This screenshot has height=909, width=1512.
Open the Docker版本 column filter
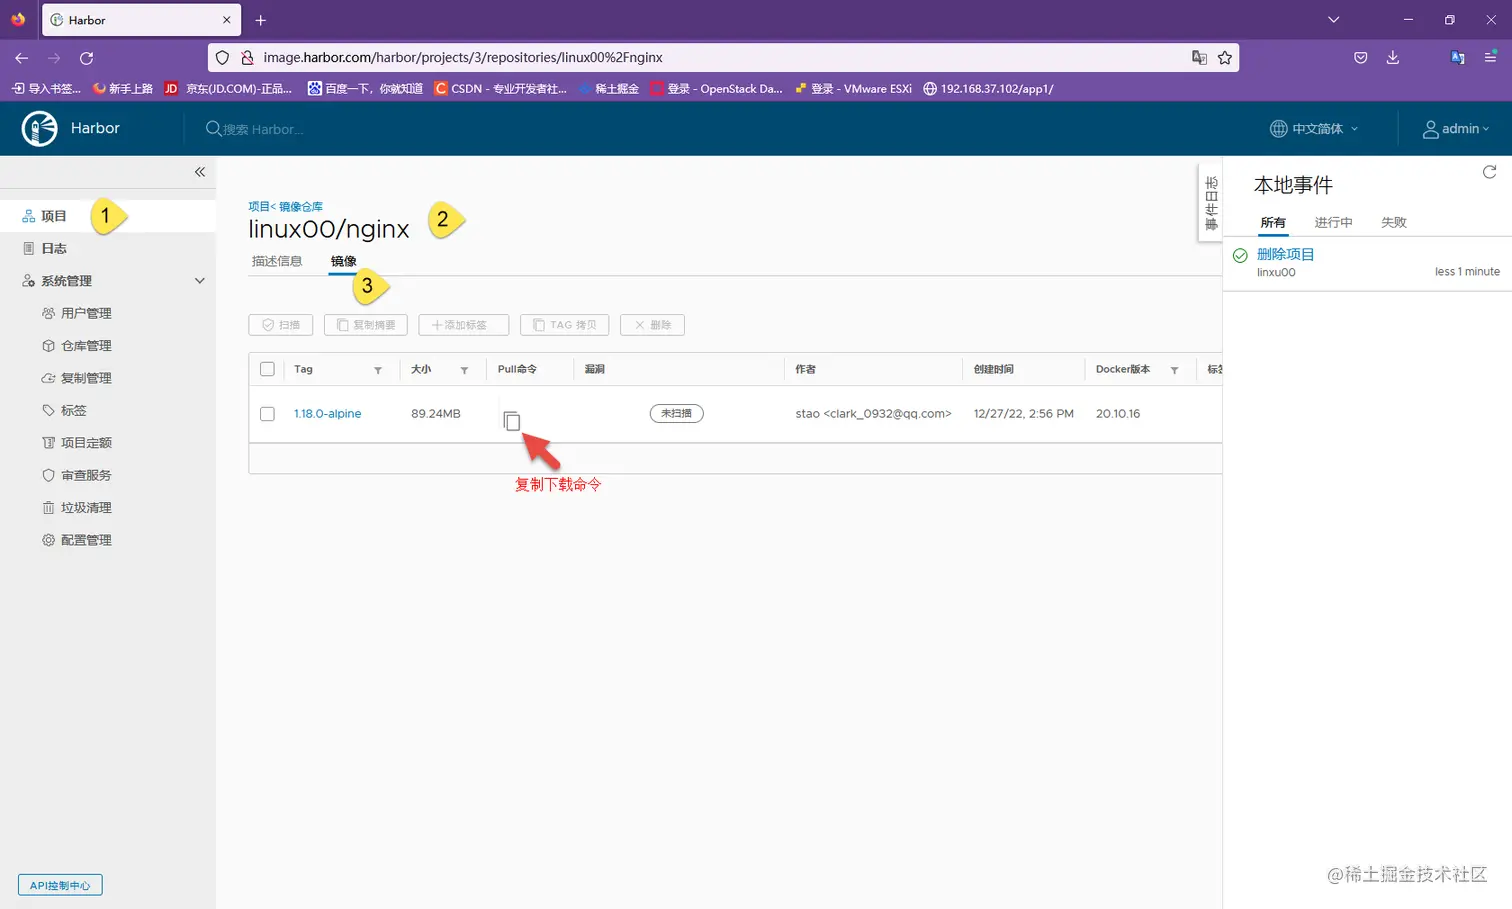(1174, 370)
